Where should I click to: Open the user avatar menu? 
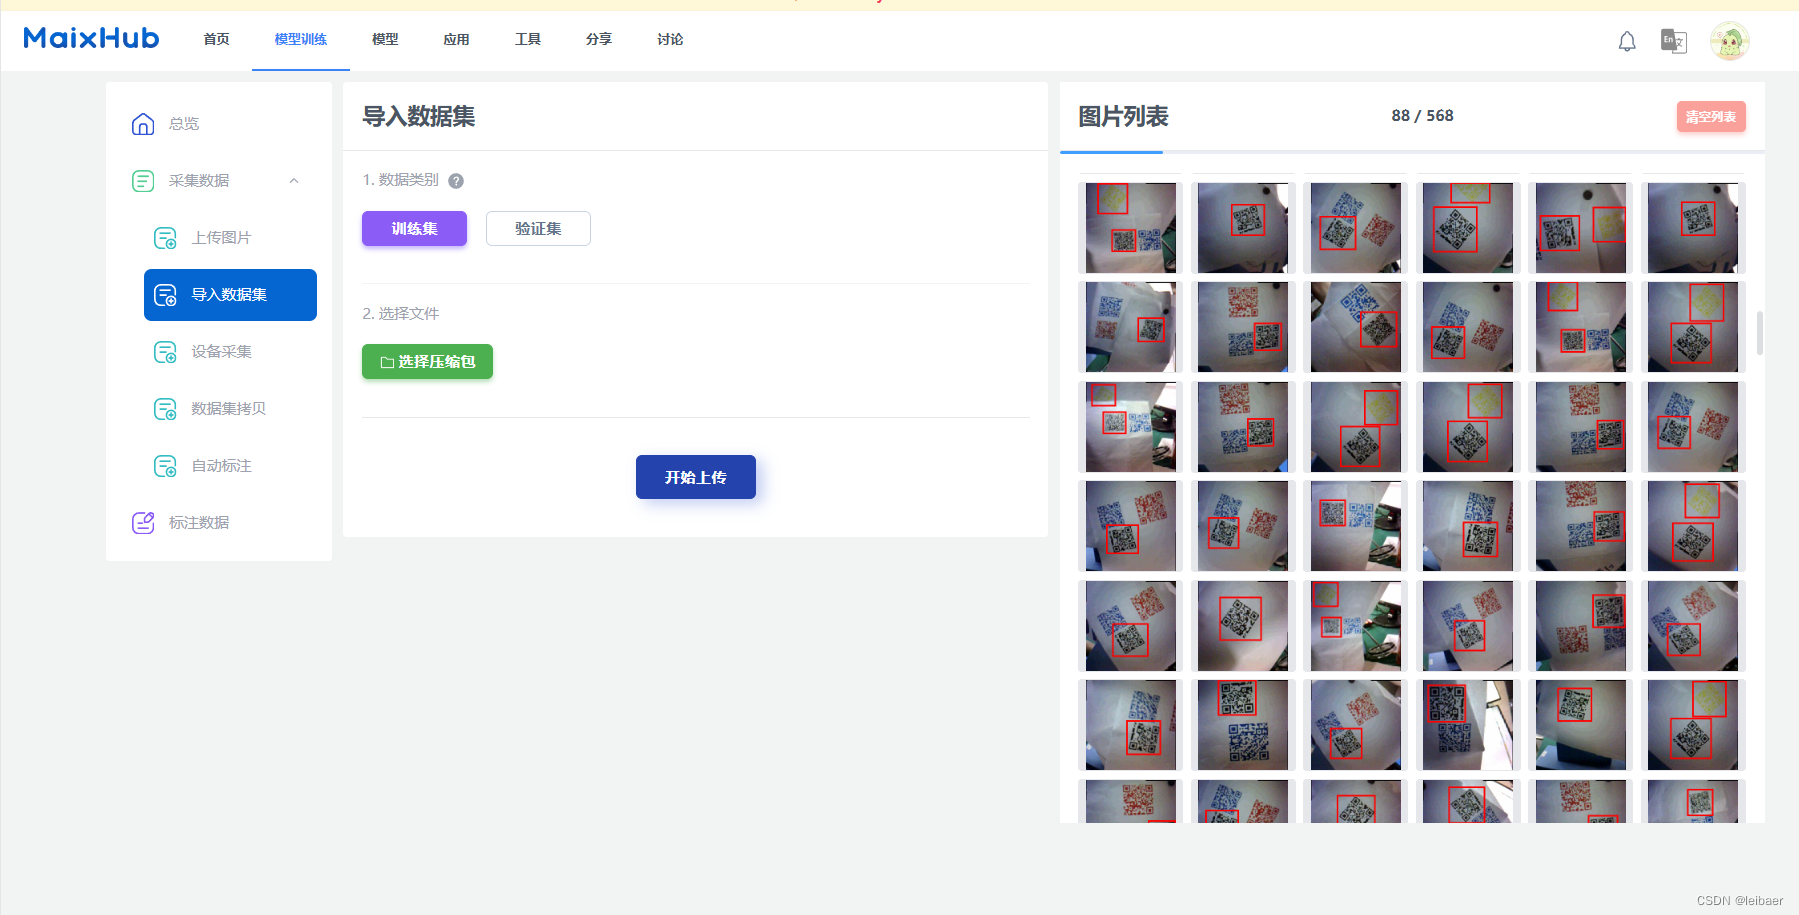1729,41
